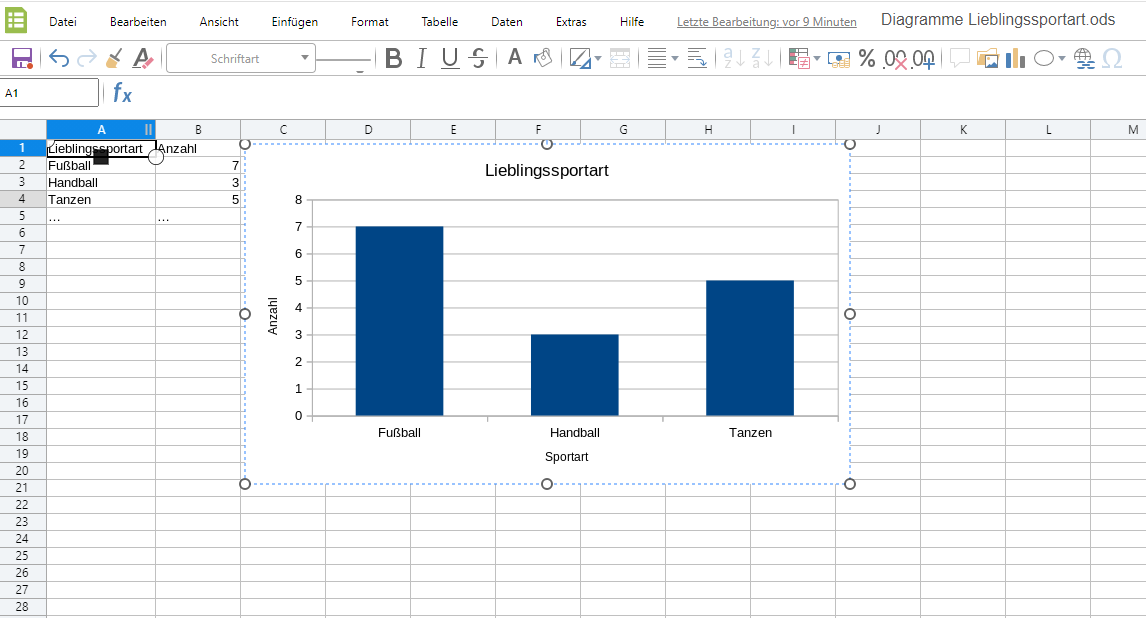Merge cells using the merge icon
The width and height of the screenshot is (1146, 618).
click(x=620, y=58)
